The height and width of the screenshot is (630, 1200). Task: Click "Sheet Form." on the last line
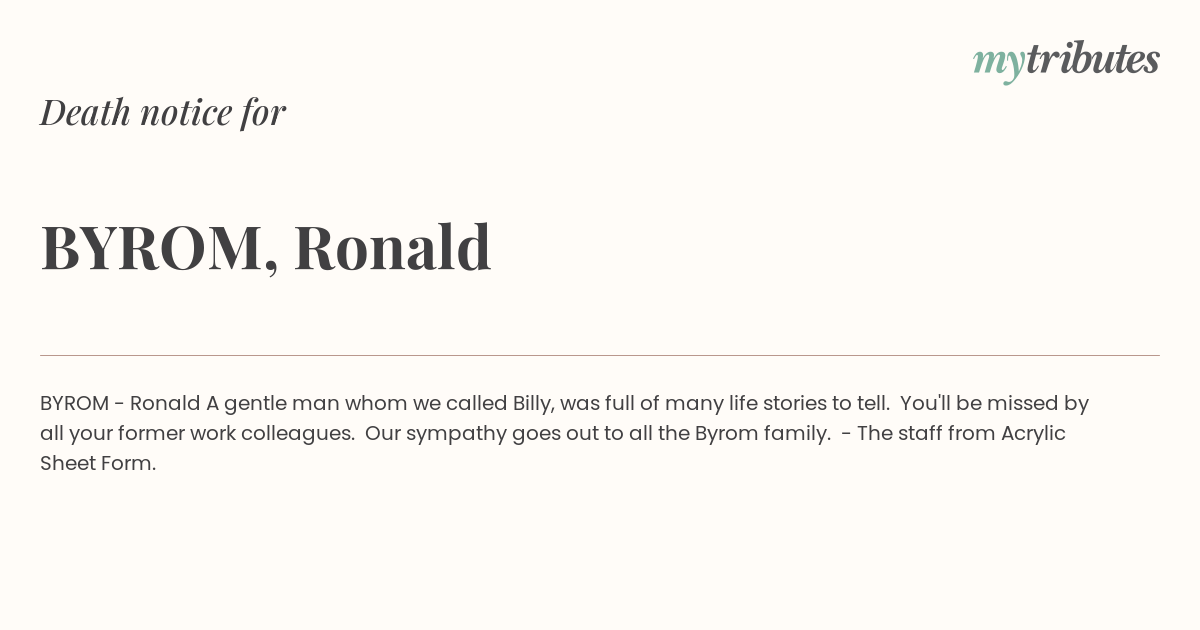click(98, 464)
